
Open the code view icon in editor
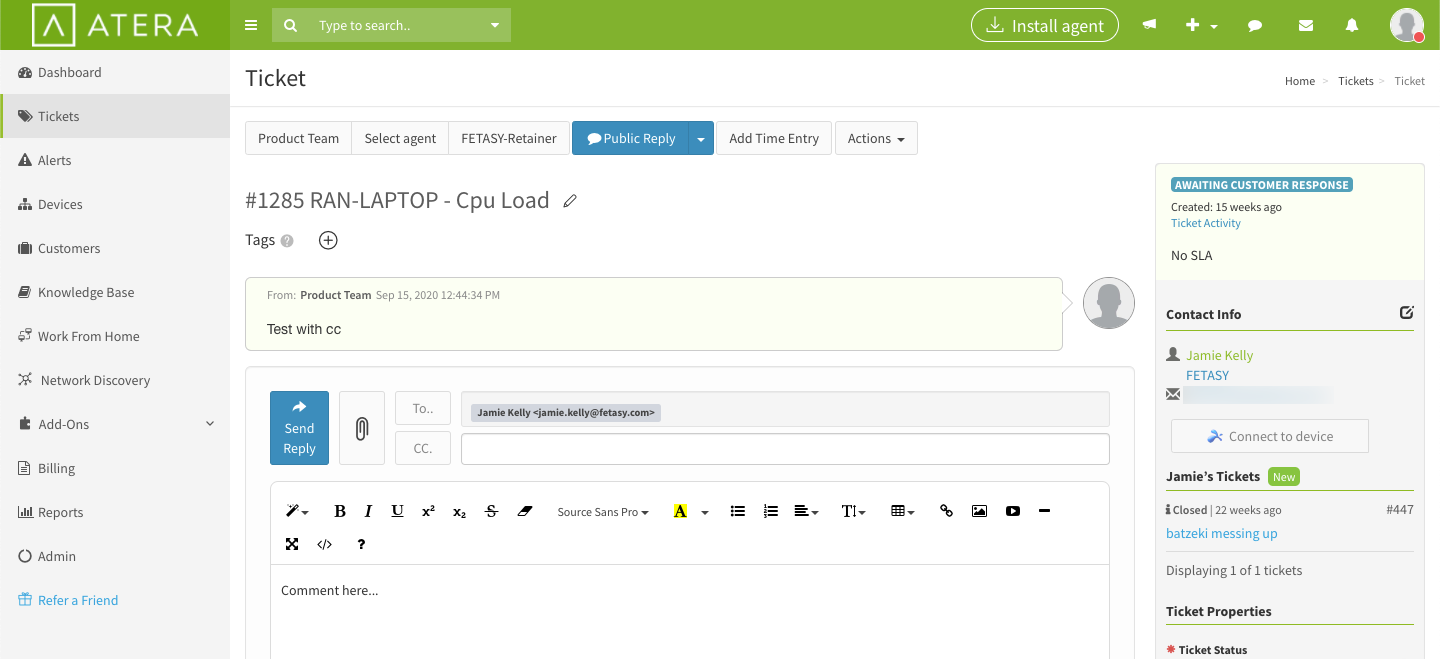(324, 544)
